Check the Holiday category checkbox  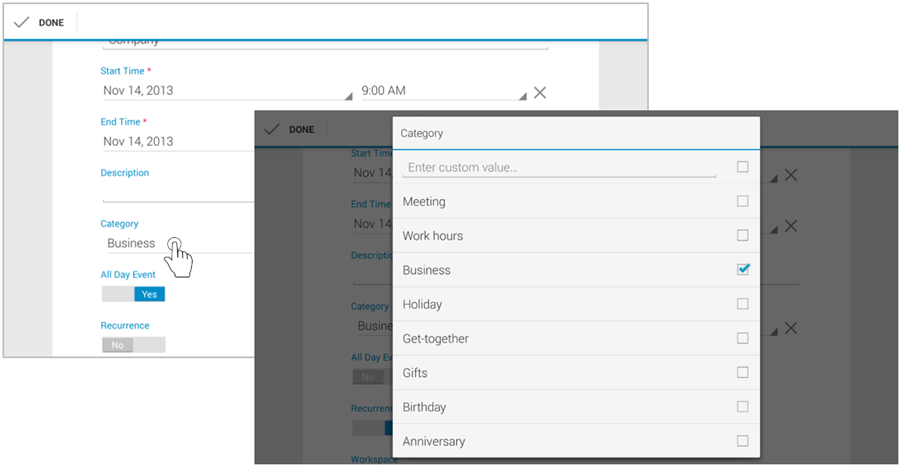click(x=742, y=304)
